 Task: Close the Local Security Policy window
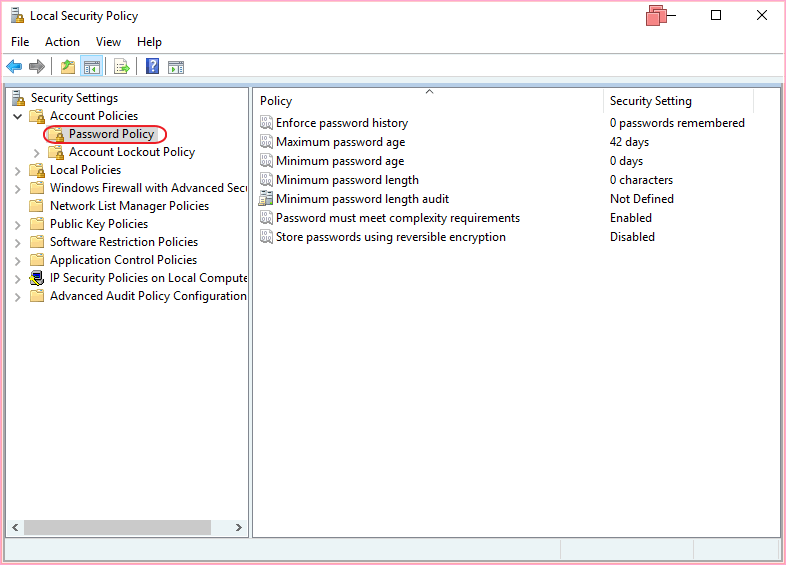(762, 16)
